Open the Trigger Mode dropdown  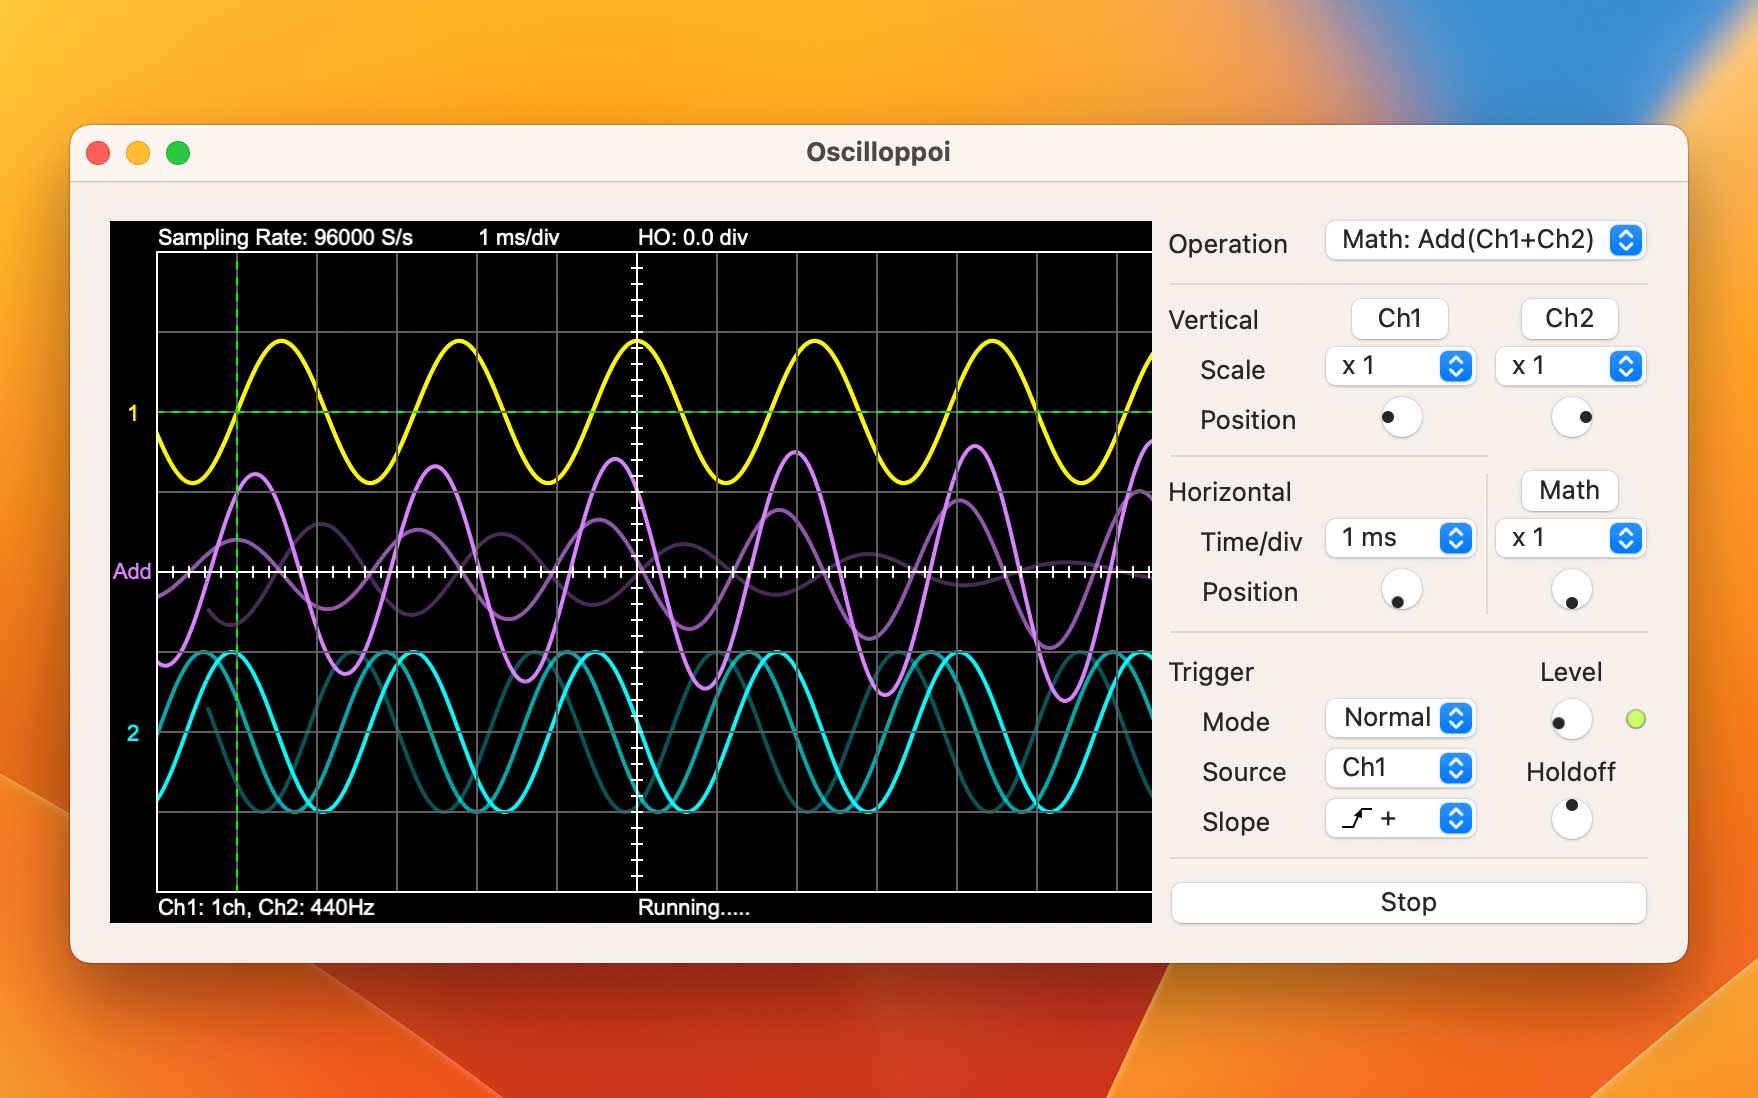coord(1400,718)
